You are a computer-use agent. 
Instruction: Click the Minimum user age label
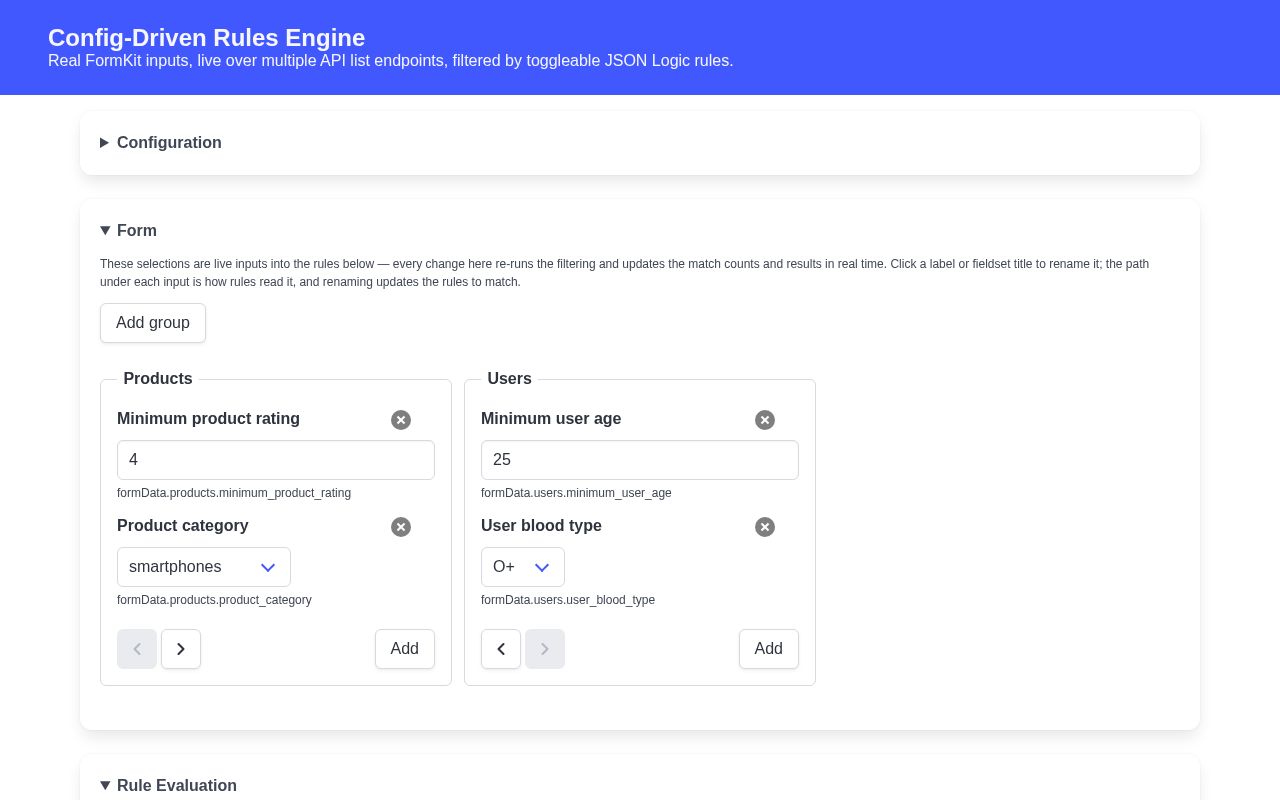[x=551, y=419]
